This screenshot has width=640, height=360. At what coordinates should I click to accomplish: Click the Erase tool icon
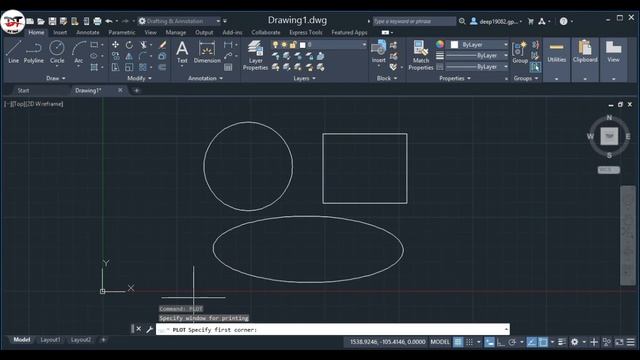click(x=162, y=44)
